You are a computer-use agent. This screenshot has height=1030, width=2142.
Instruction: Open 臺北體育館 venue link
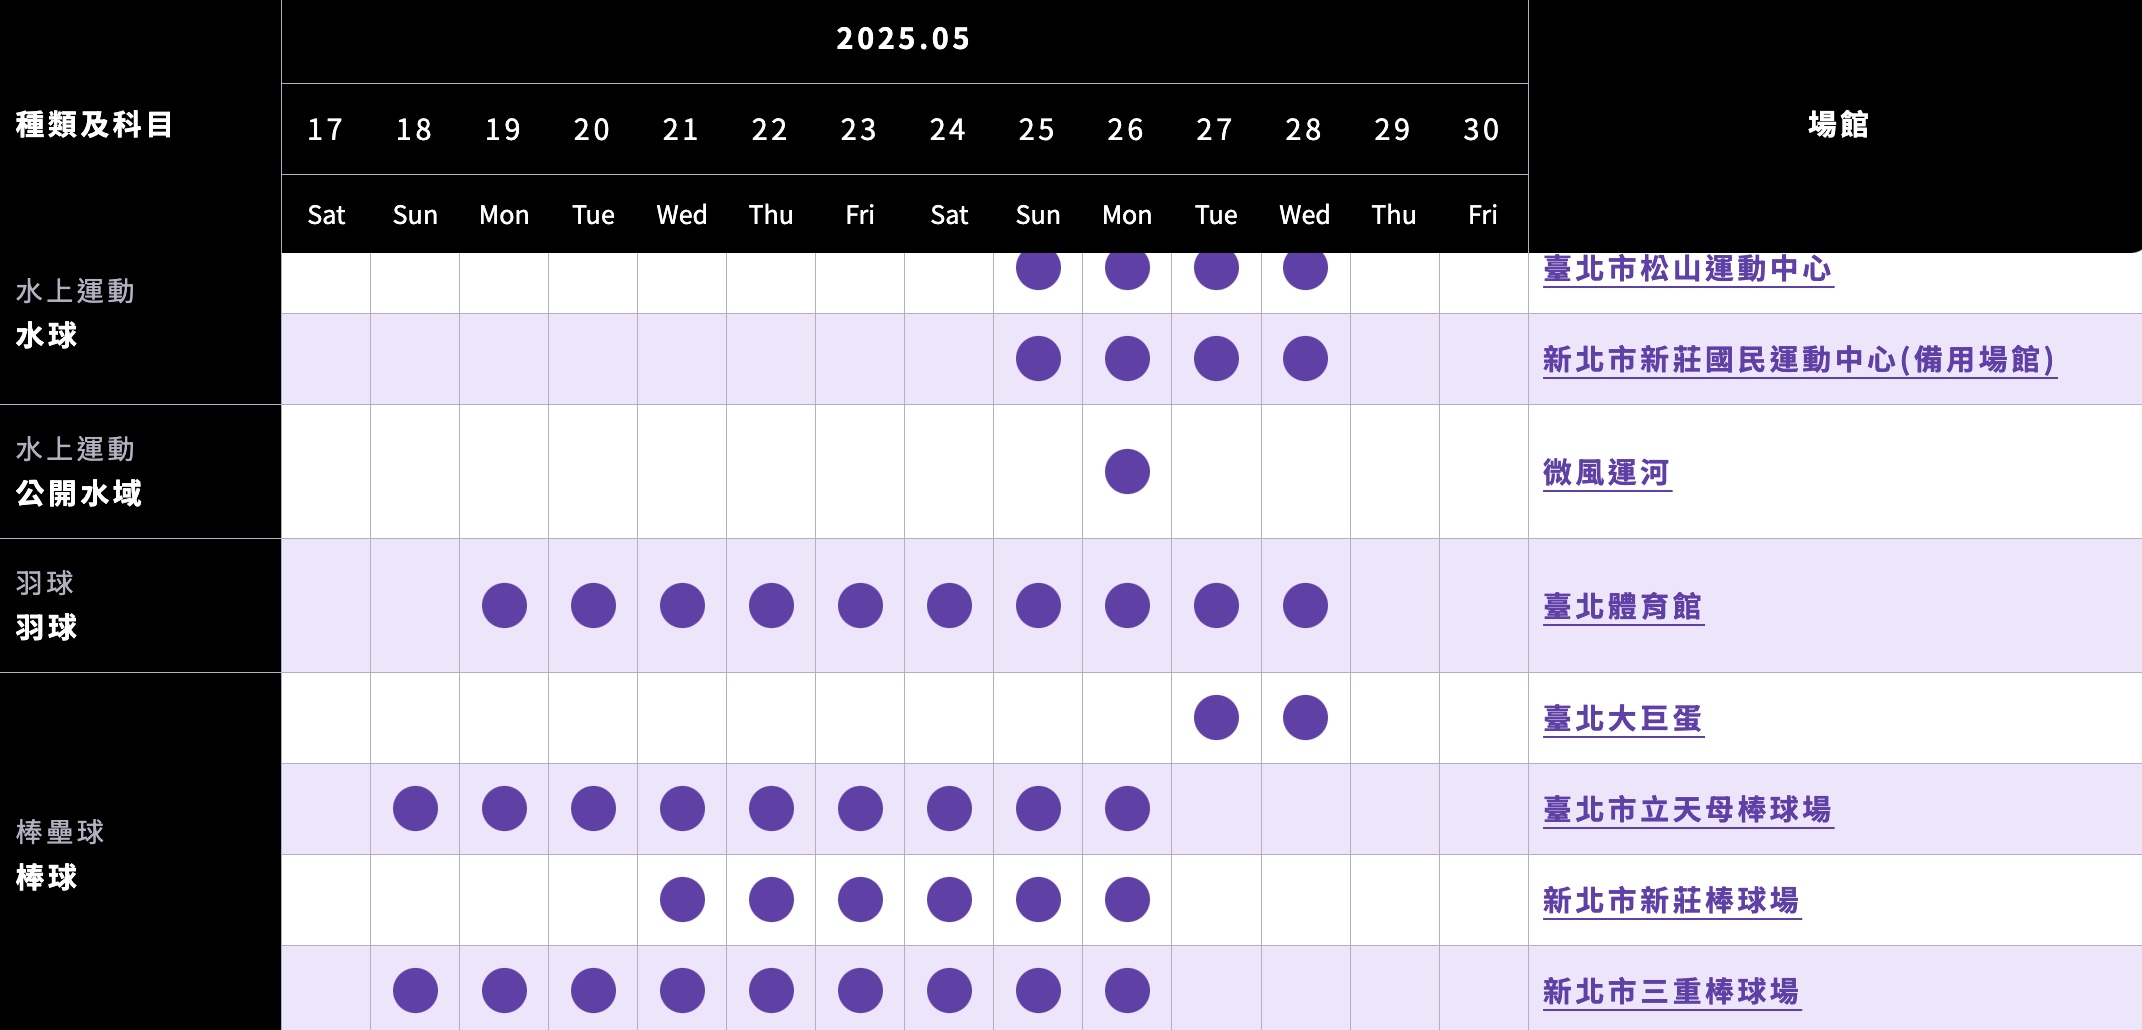click(1623, 607)
